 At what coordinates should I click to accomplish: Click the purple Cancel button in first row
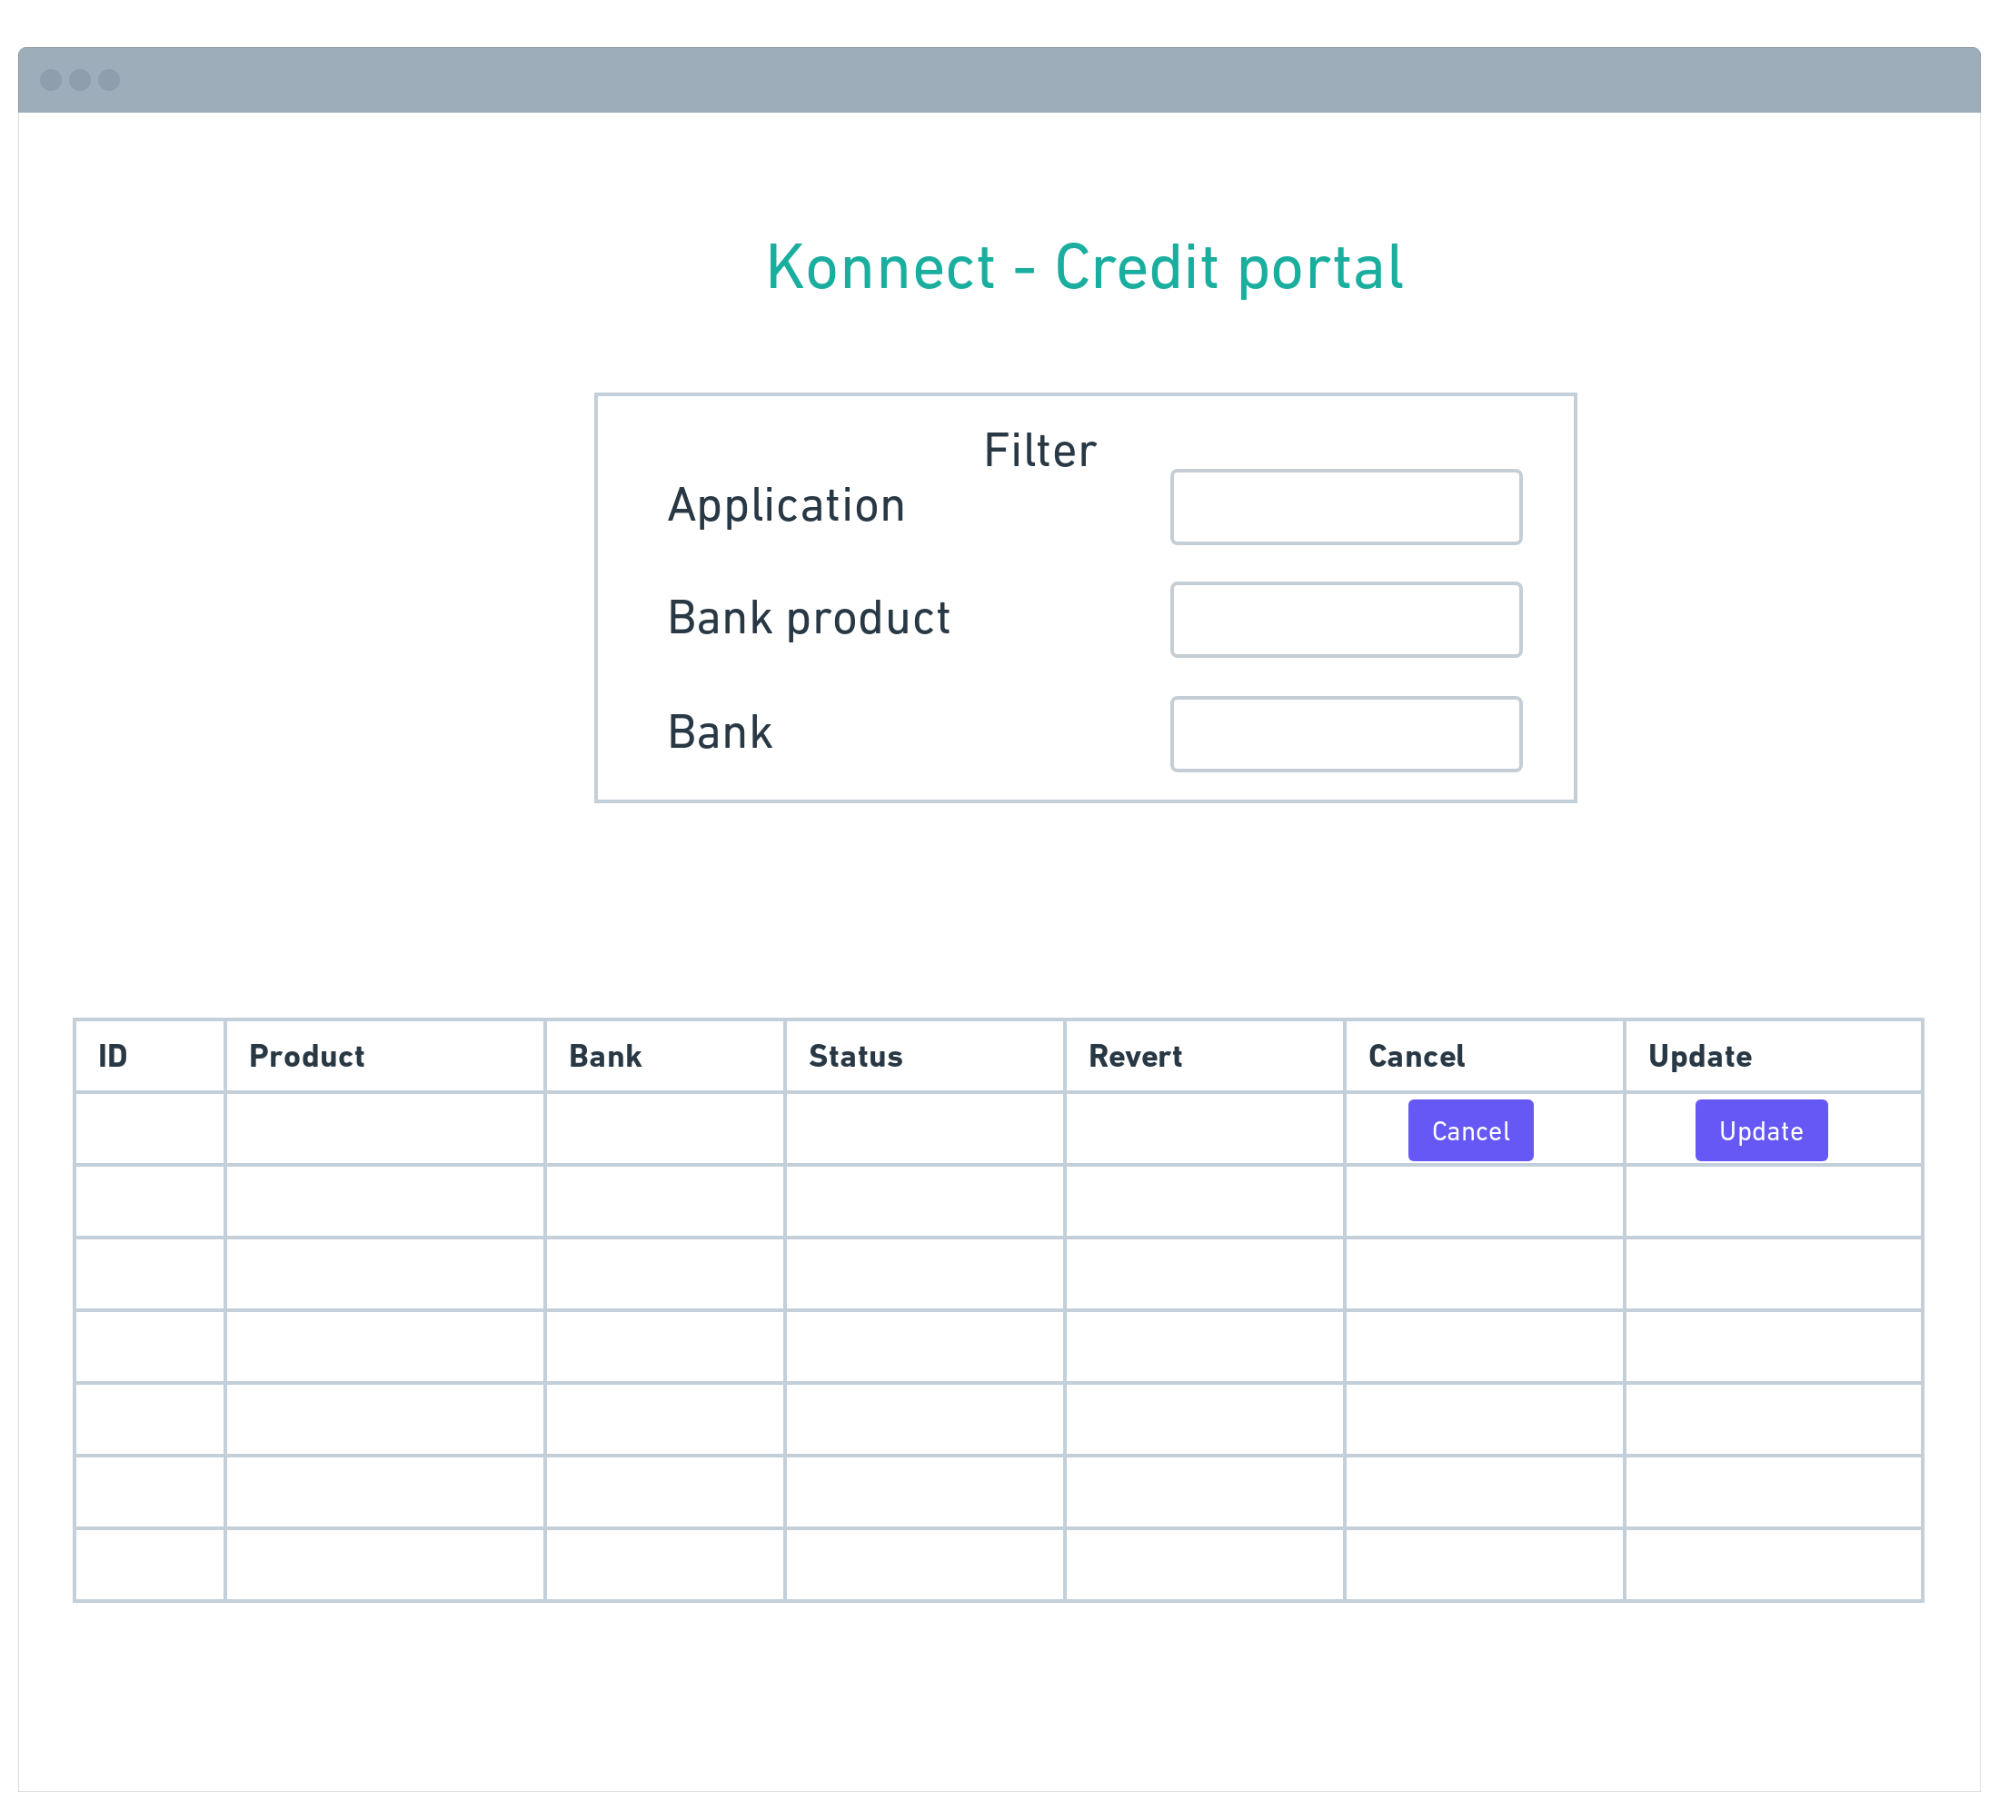click(x=1470, y=1130)
